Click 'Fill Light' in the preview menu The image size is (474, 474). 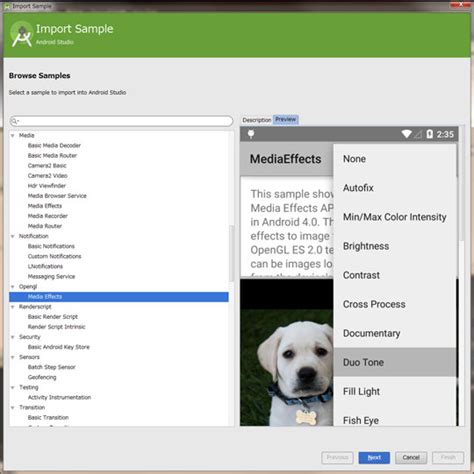pos(361,392)
